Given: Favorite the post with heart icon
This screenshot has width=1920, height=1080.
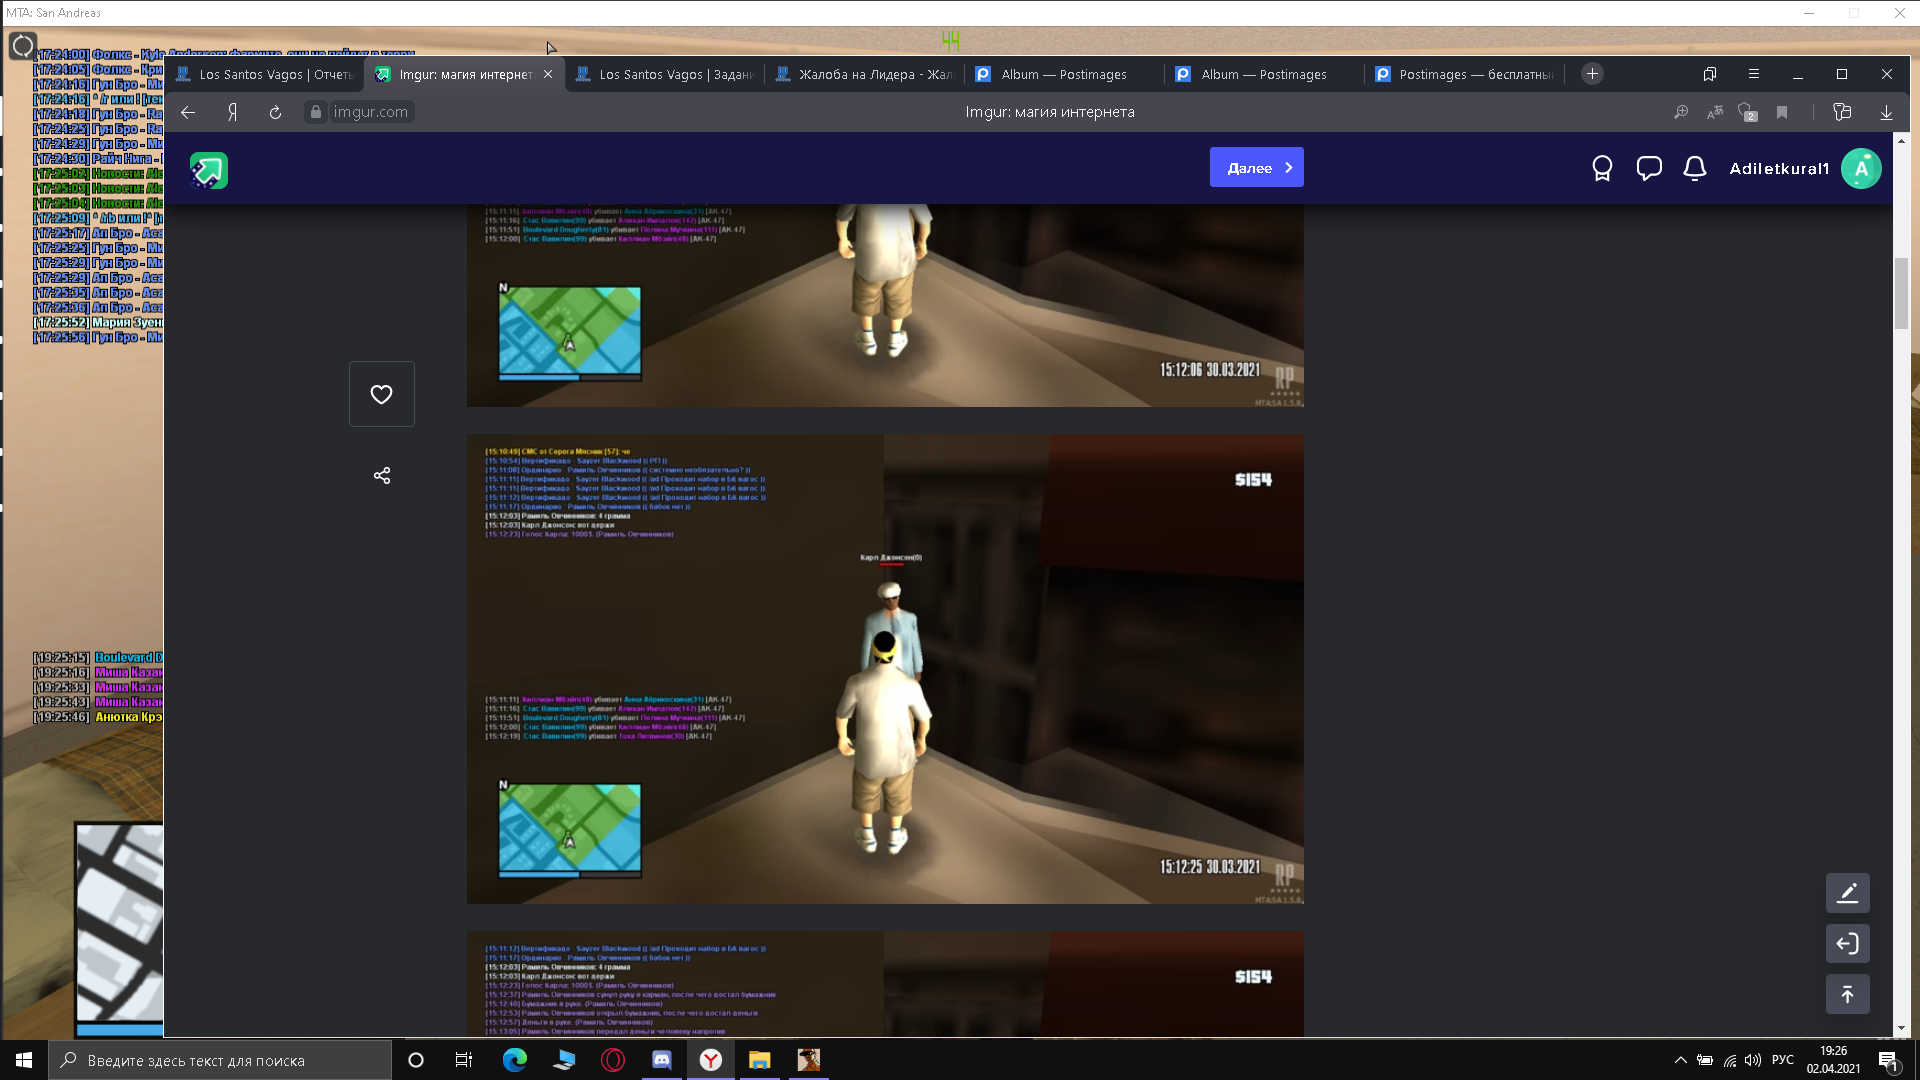Looking at the screenshot, I should (381, 394).
